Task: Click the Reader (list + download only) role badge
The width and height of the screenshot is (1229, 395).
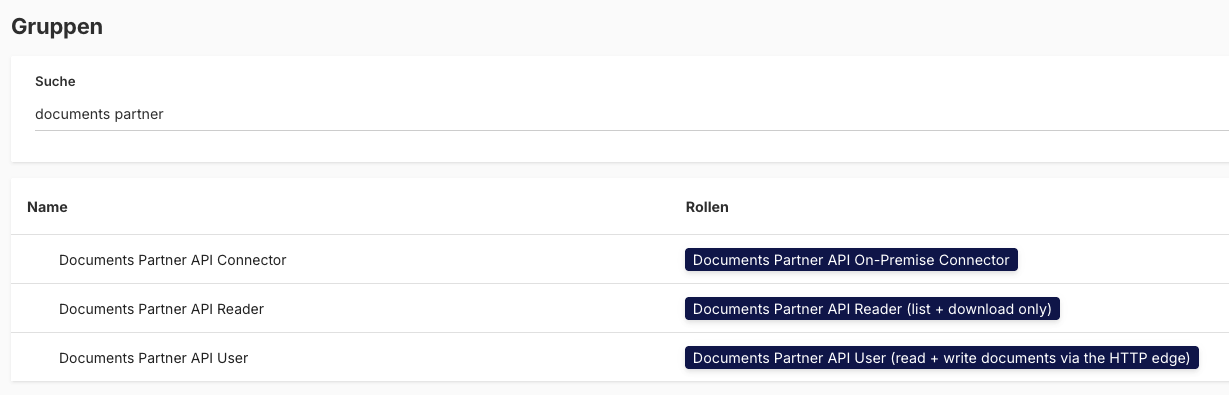Action: [x=872, y=309]
